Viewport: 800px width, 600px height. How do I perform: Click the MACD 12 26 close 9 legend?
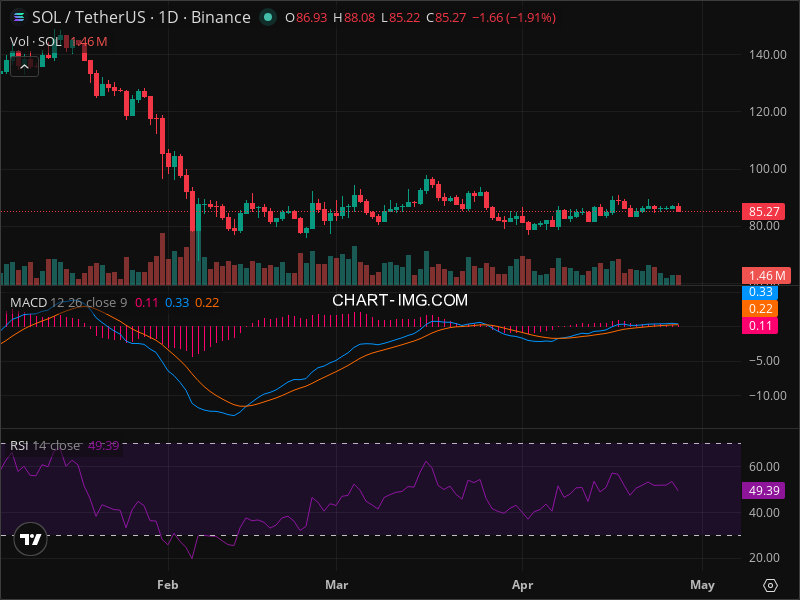(x=68, y=303)
